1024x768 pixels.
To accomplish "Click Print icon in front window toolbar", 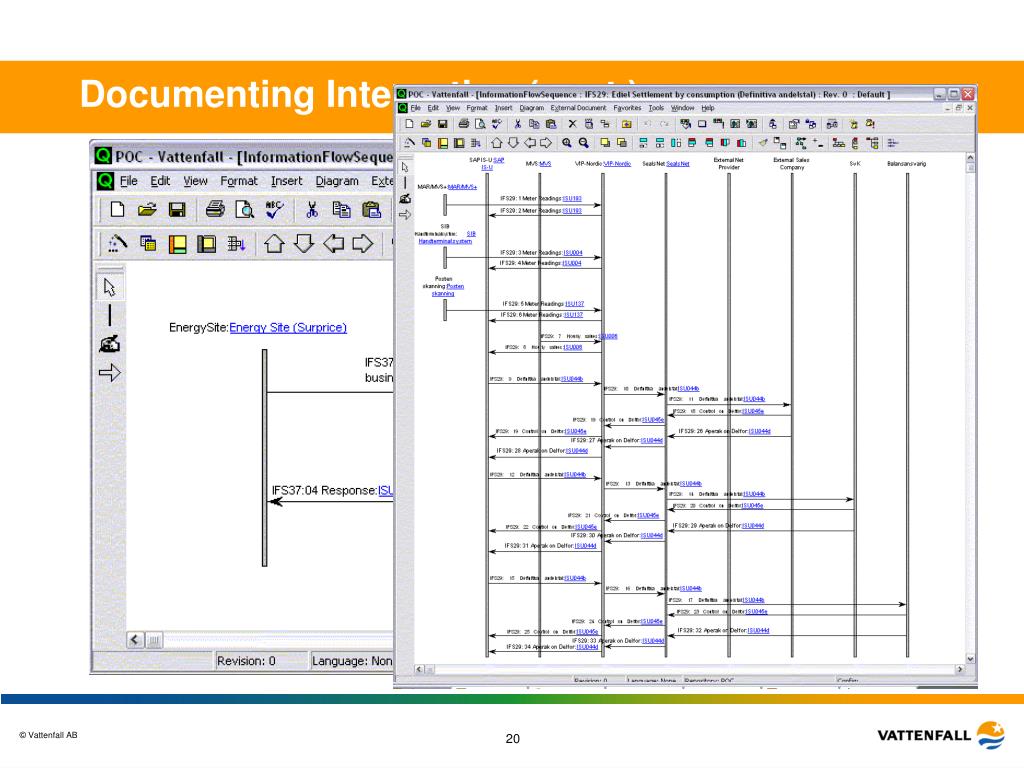I will (464, 123).
